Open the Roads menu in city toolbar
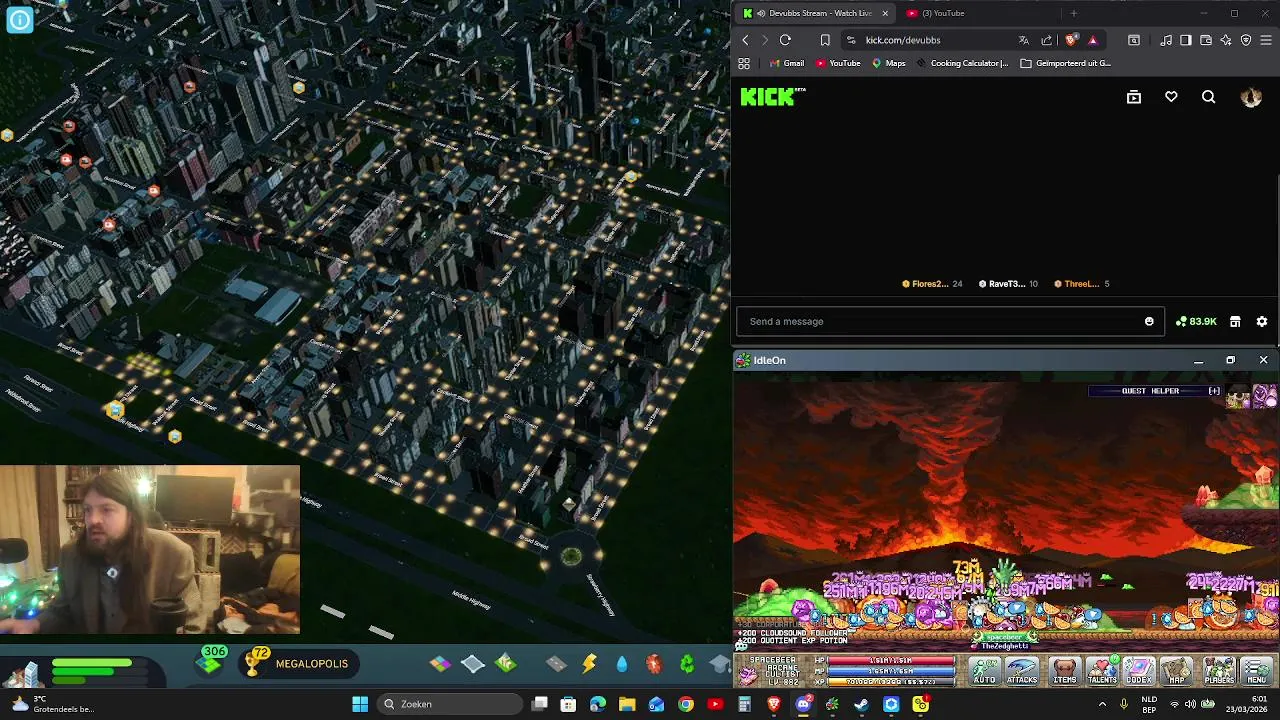This screenshot has width=1280, height=720. (x=556, y=664)
